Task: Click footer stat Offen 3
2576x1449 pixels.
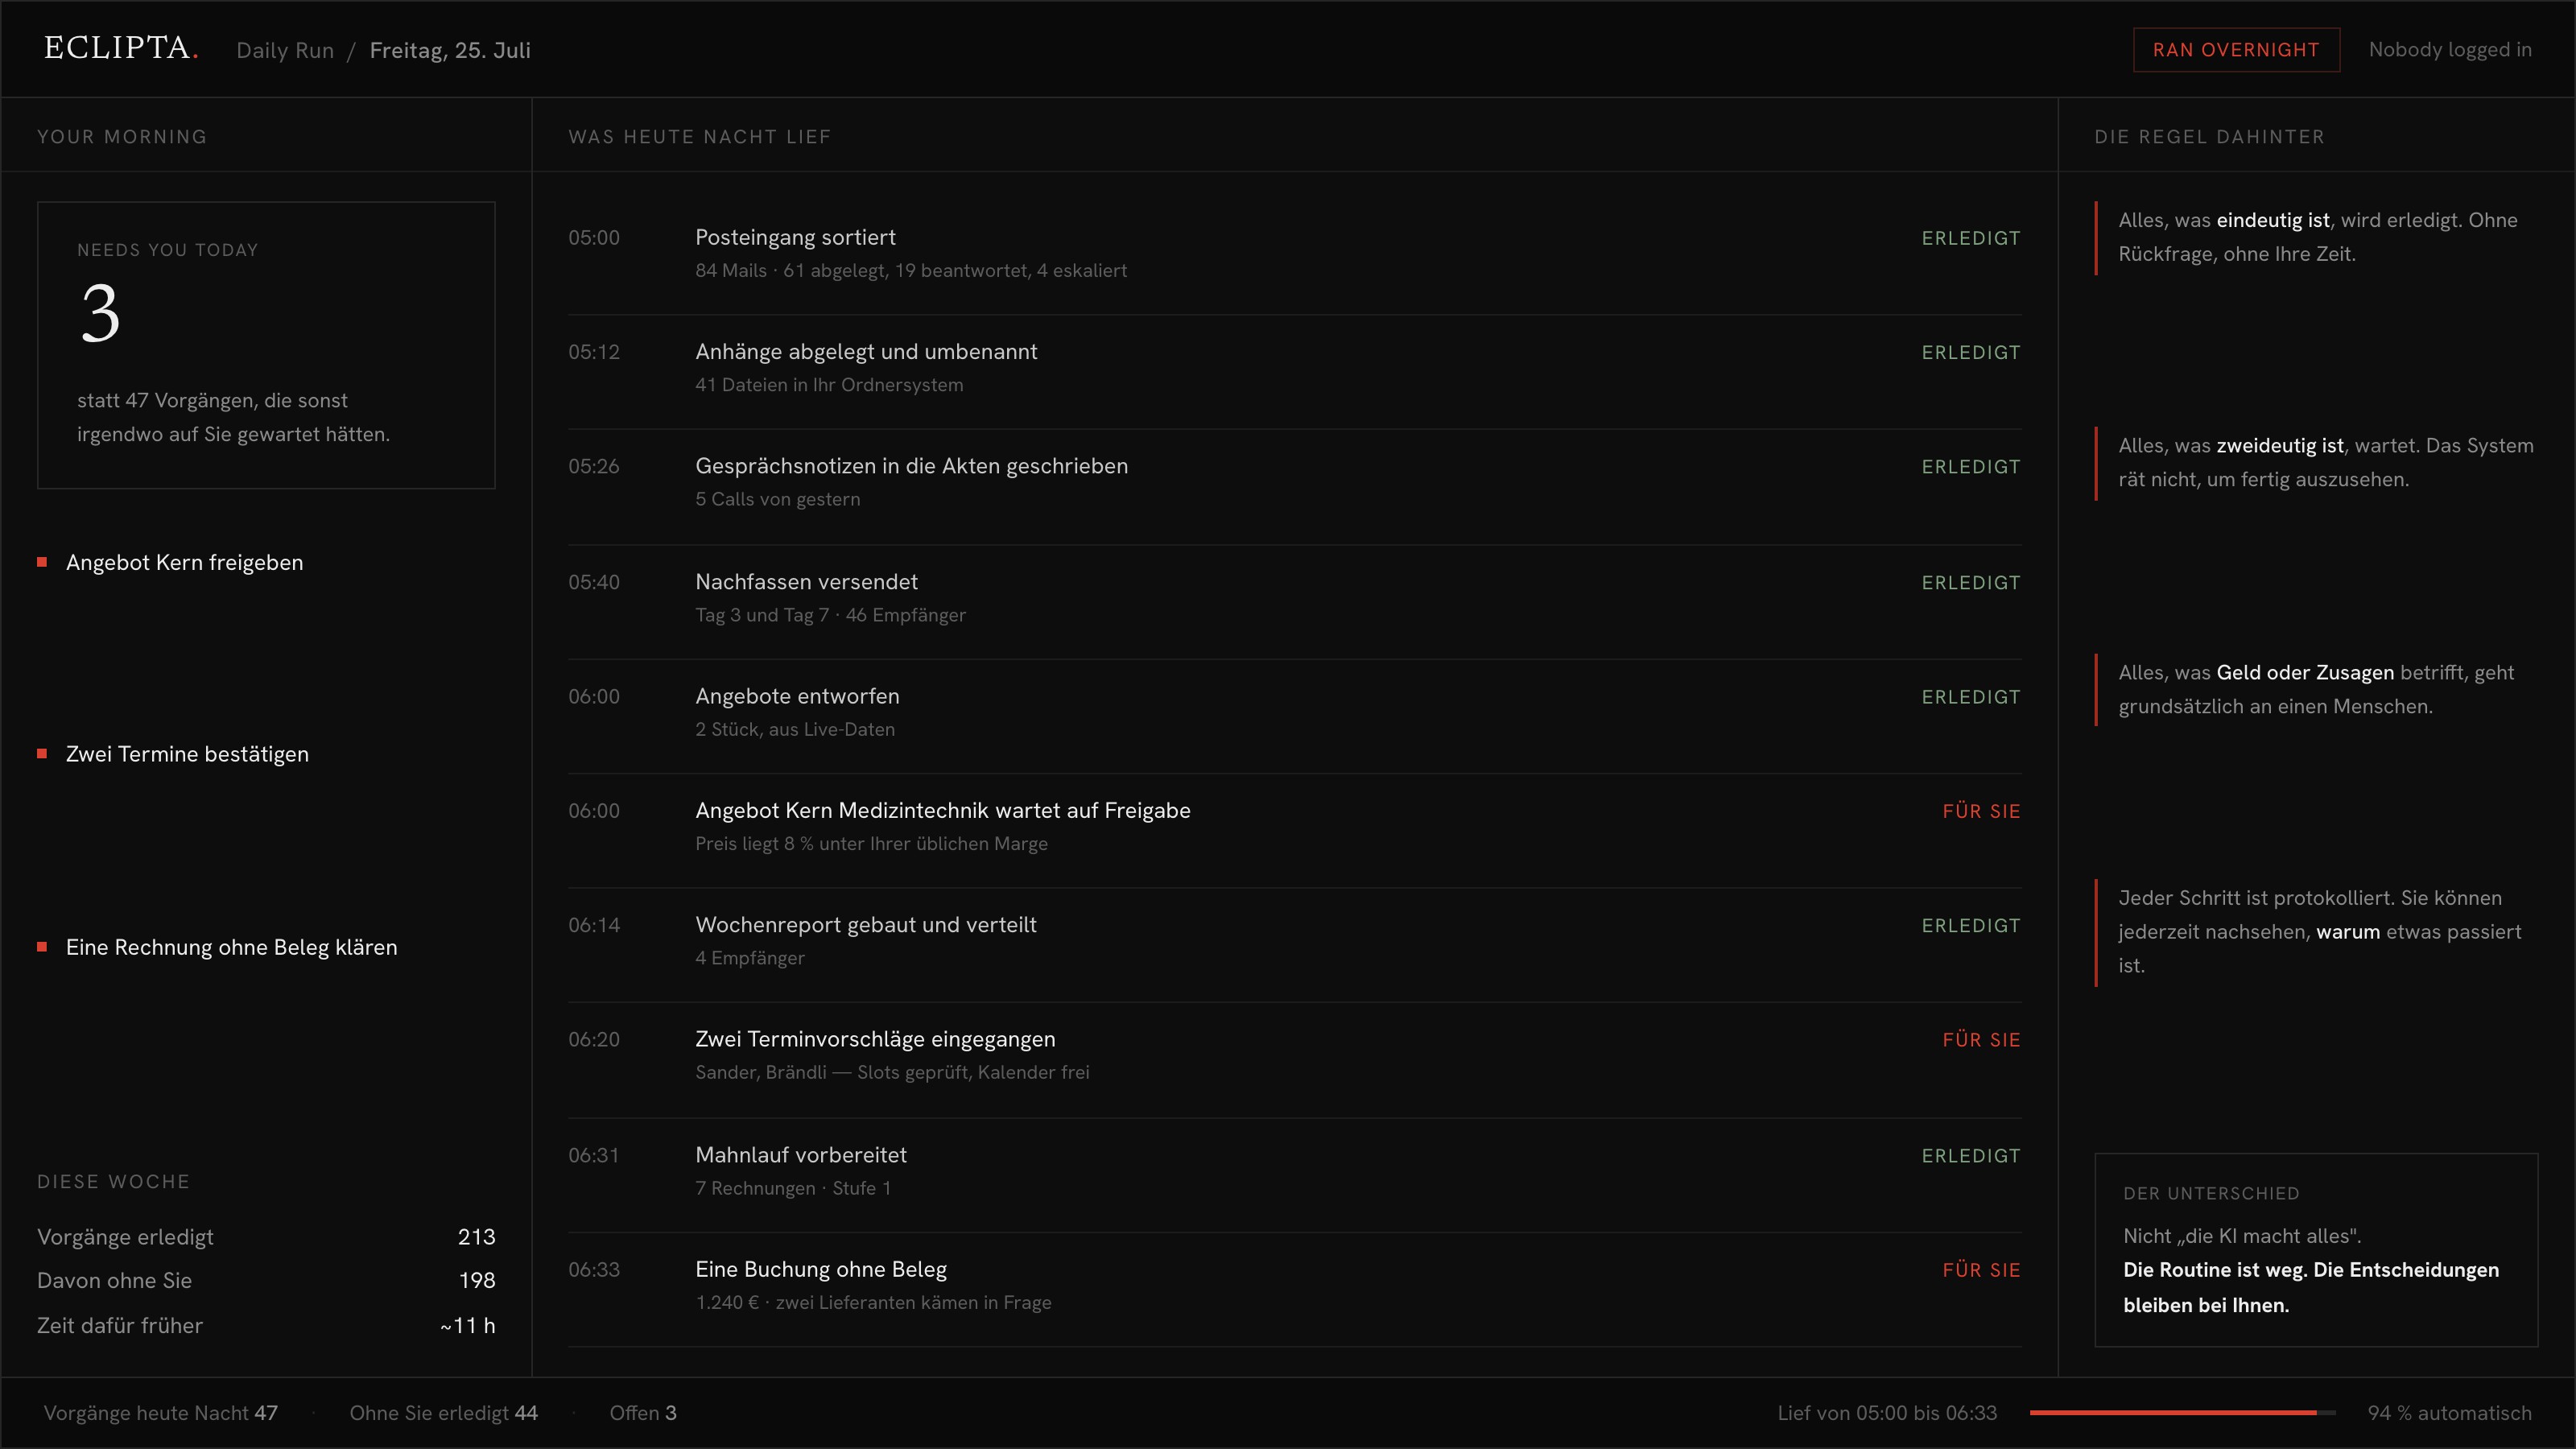Action: click(643, 1413)
